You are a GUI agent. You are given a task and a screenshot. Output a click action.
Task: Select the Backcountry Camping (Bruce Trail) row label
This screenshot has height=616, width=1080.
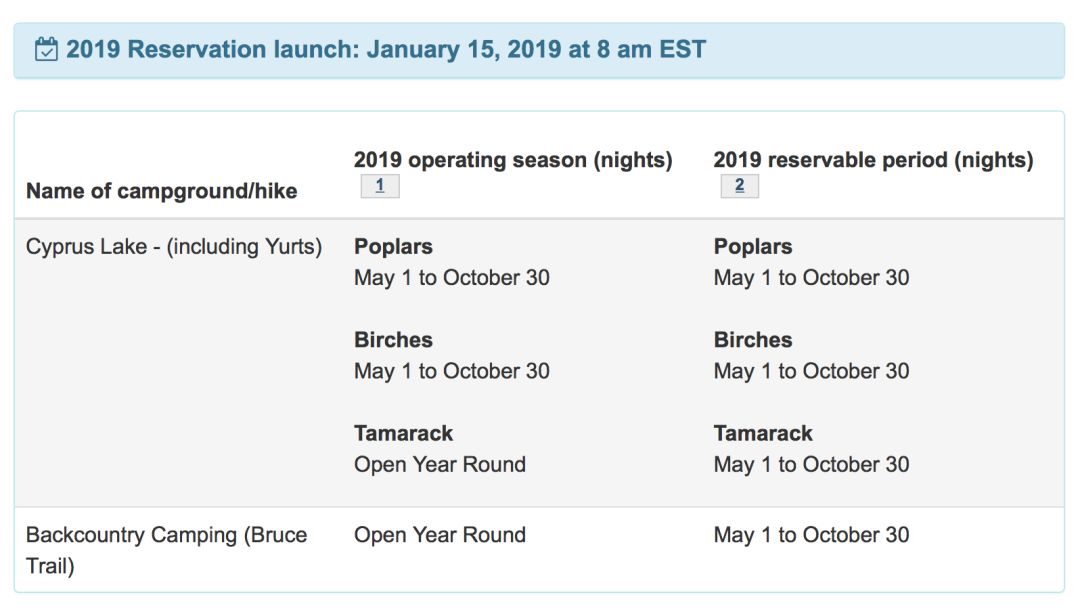(x=167, y=551)
